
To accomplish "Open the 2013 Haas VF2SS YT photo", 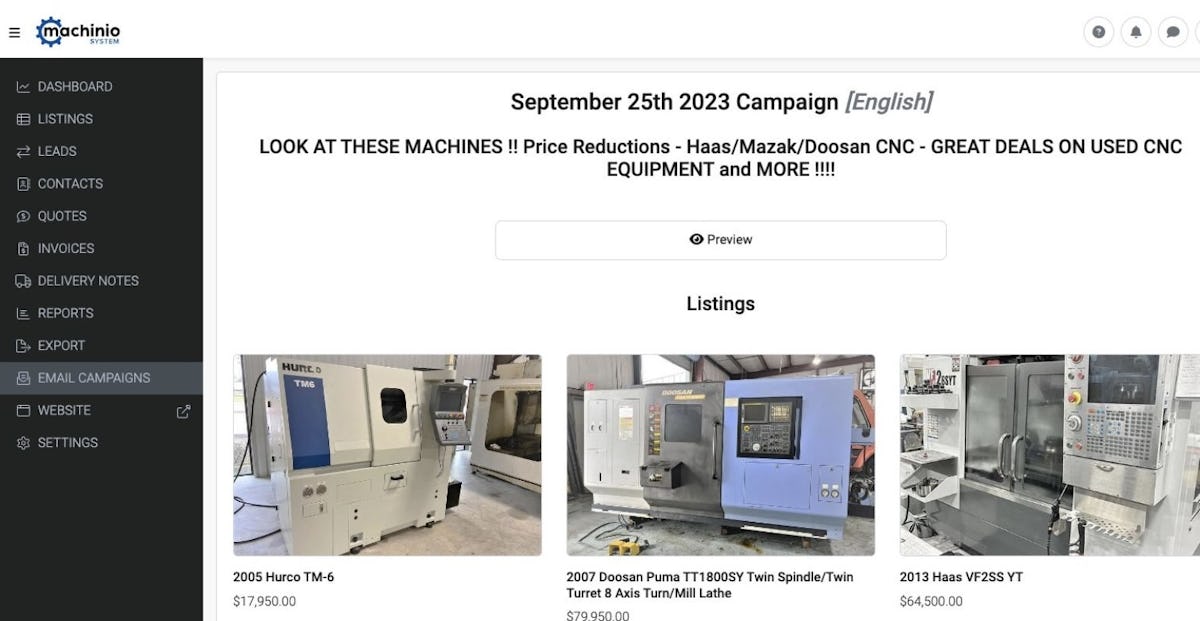I will 1050,455.
